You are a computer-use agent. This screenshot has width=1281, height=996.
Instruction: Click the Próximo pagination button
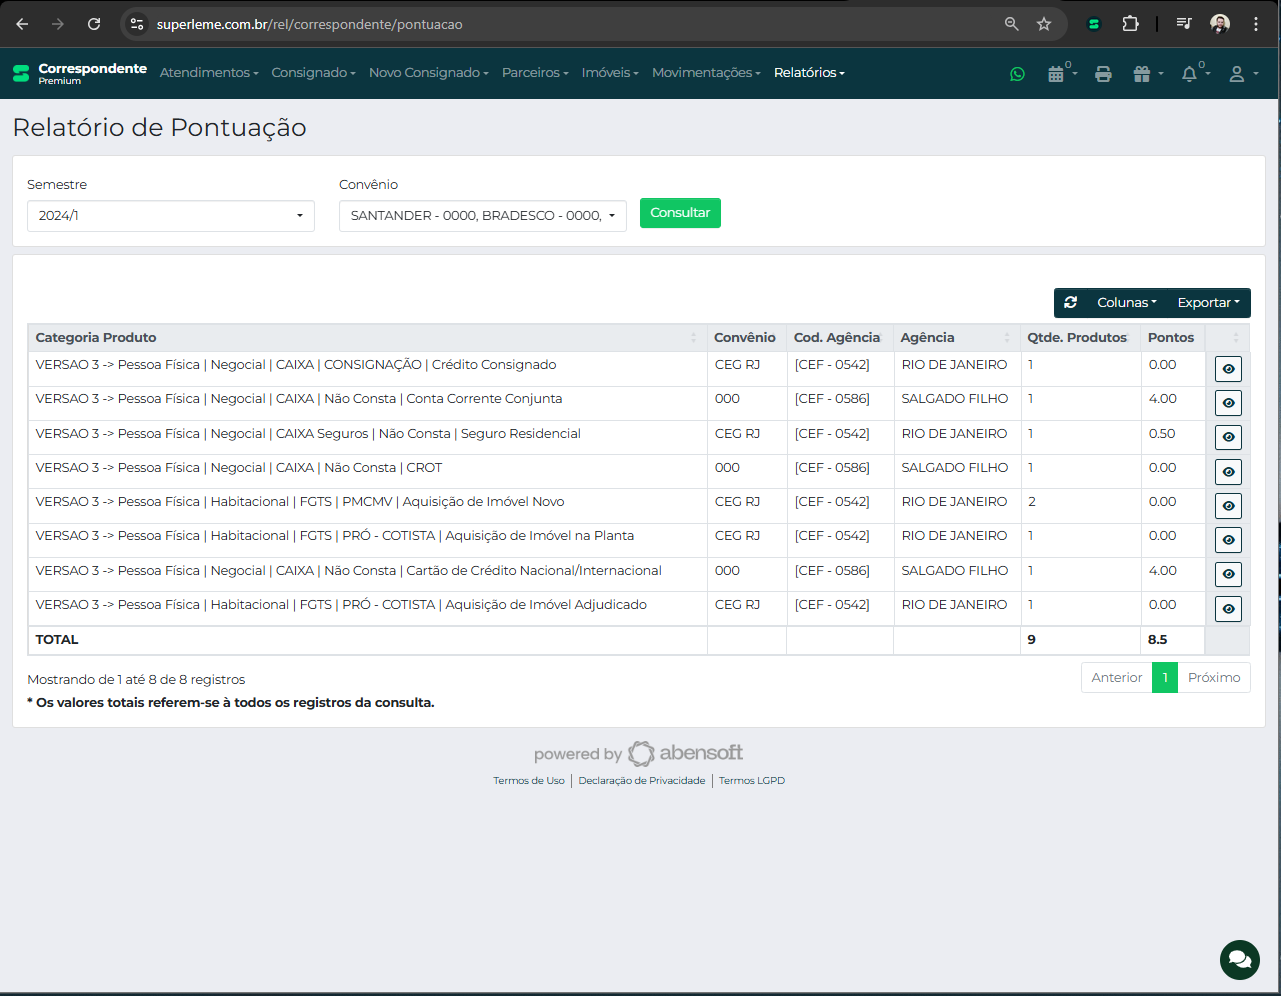(x=1213, y=678)
